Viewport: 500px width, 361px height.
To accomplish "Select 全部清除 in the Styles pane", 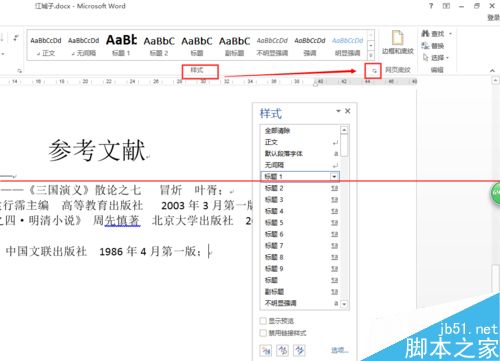I will pyautogui.click(x=300, y=131).
